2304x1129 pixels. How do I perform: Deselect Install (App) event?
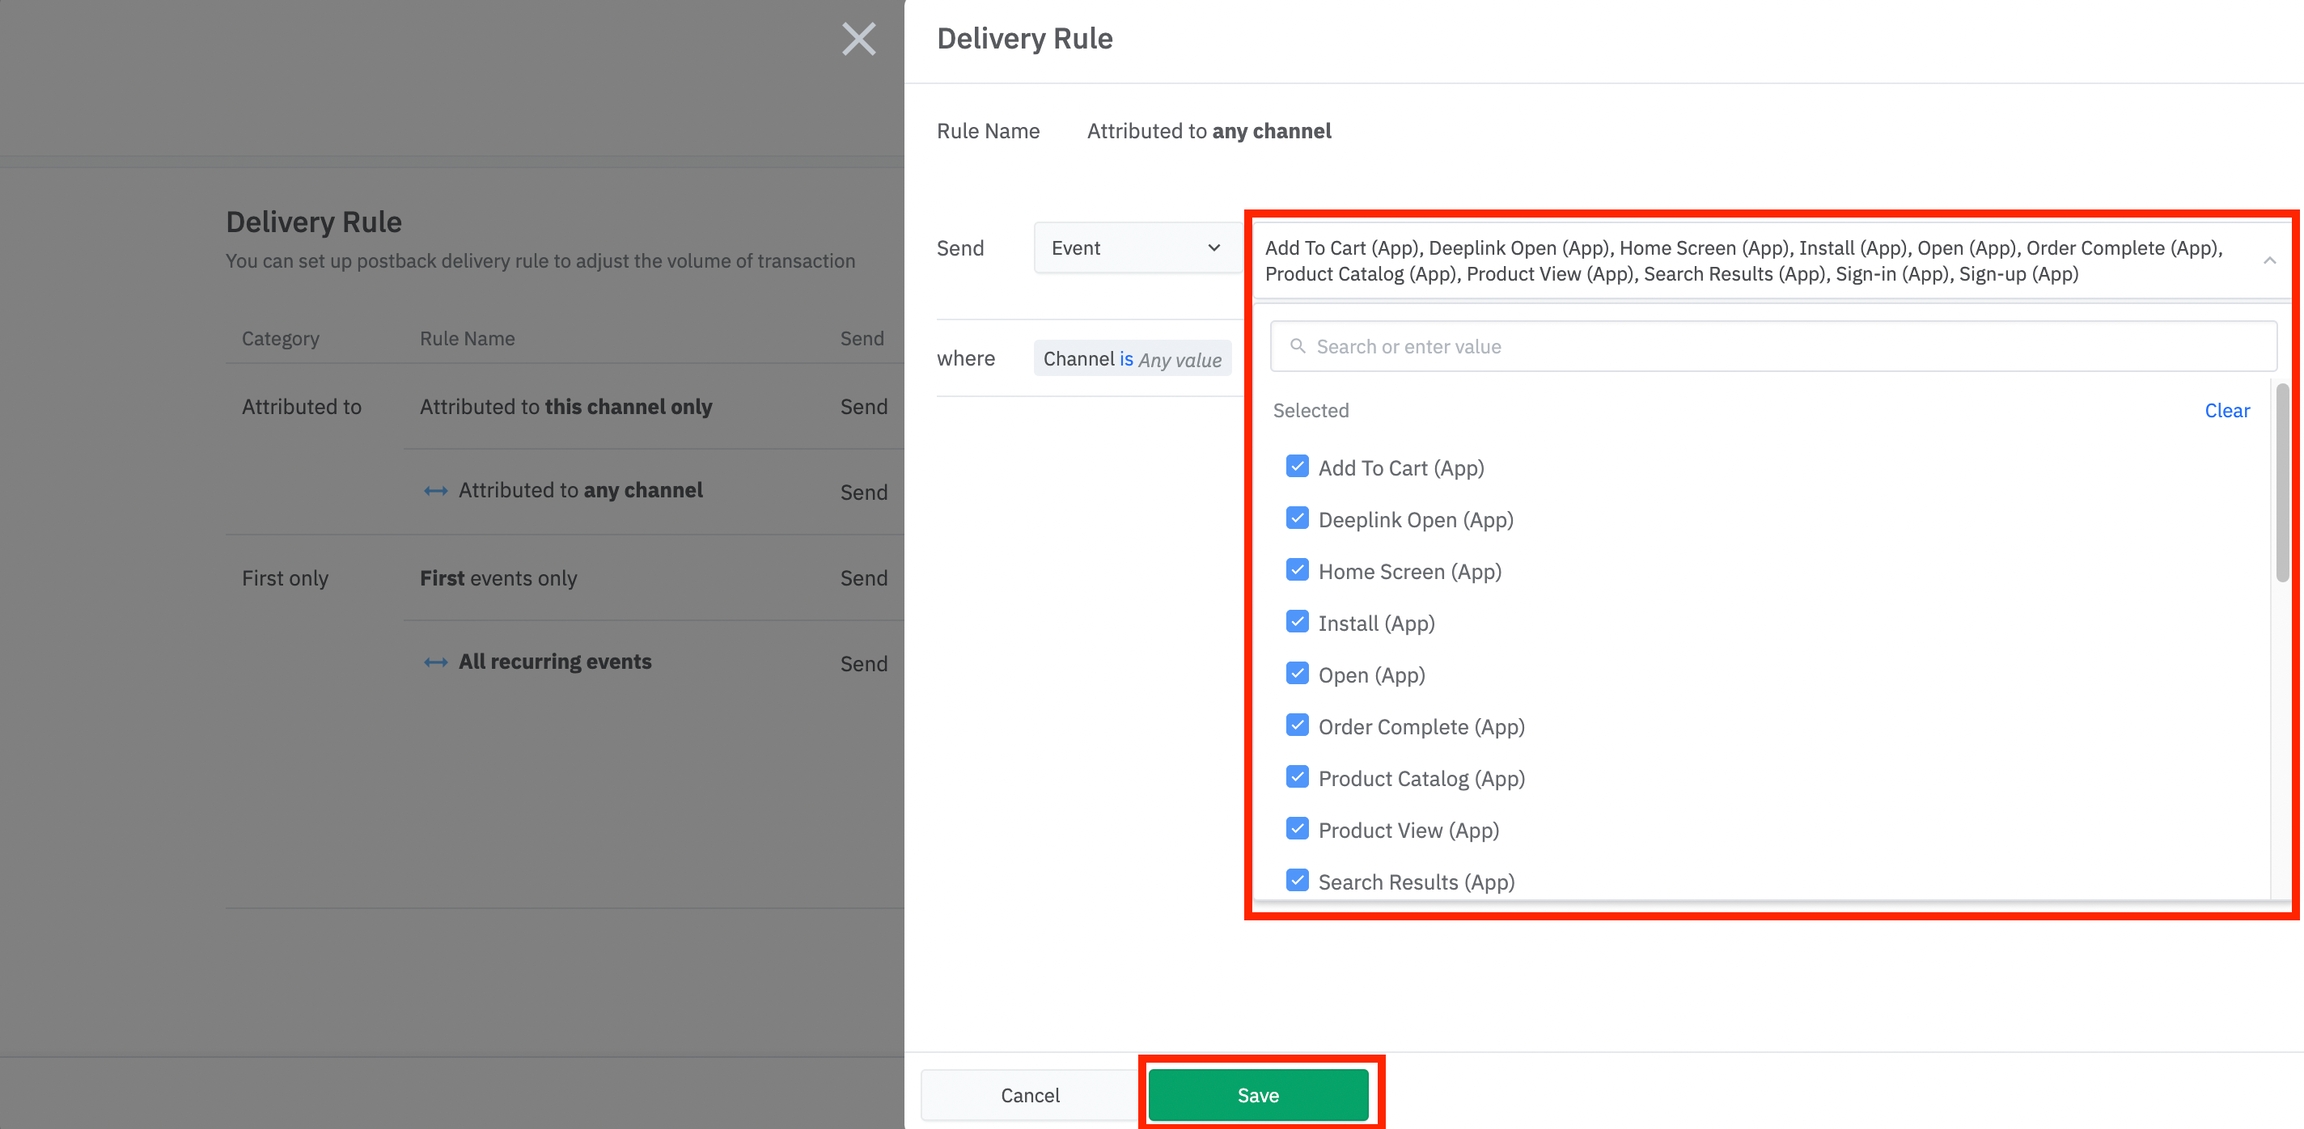pos(1297,622)
